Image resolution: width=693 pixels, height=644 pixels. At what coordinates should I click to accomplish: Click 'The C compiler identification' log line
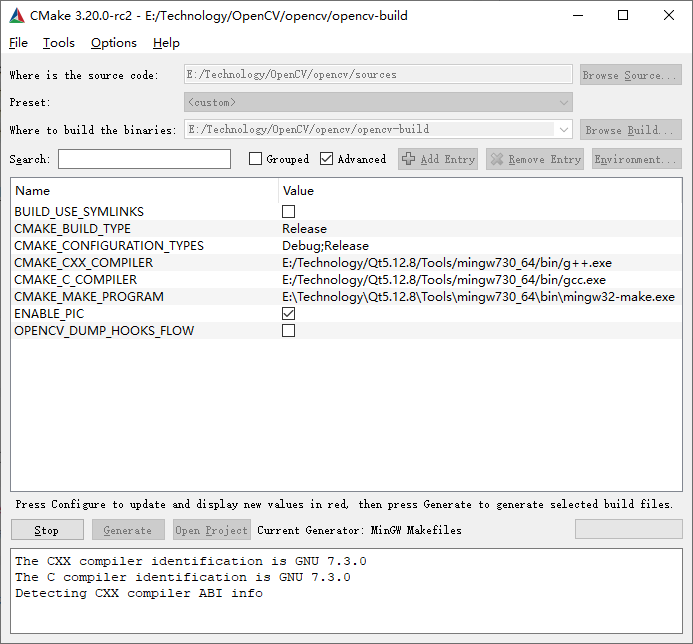pos(183,577)
